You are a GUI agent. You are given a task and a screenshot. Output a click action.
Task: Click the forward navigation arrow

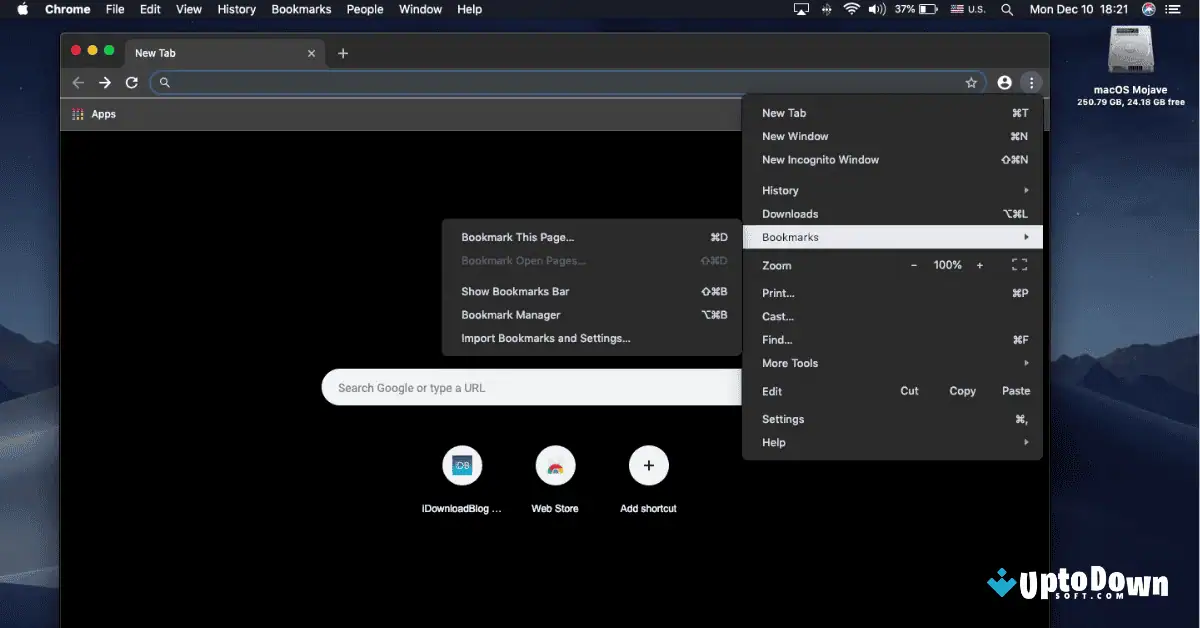pyautogui.click(x=104, y=83)
